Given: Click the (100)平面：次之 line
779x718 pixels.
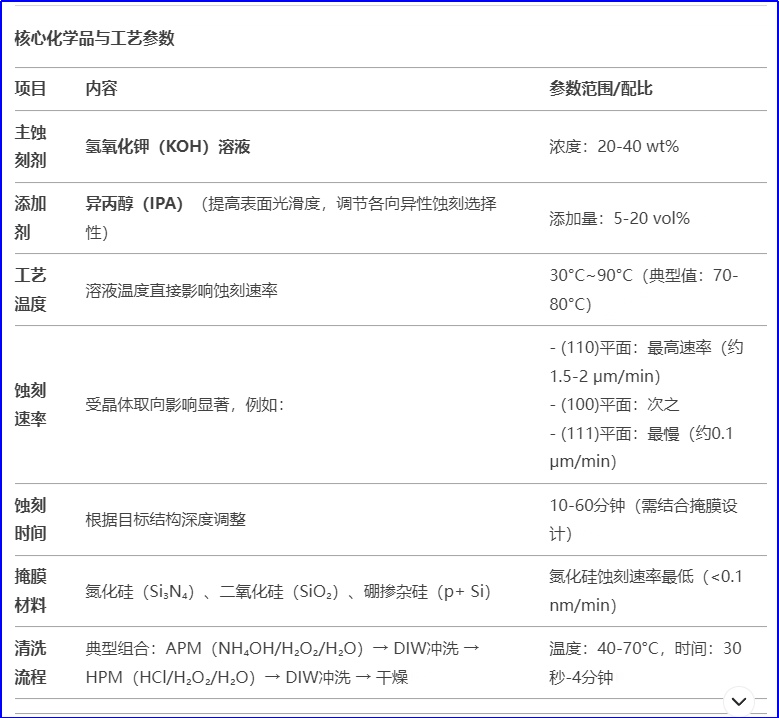Looking at the screenshot, I should tap(614, 404).
